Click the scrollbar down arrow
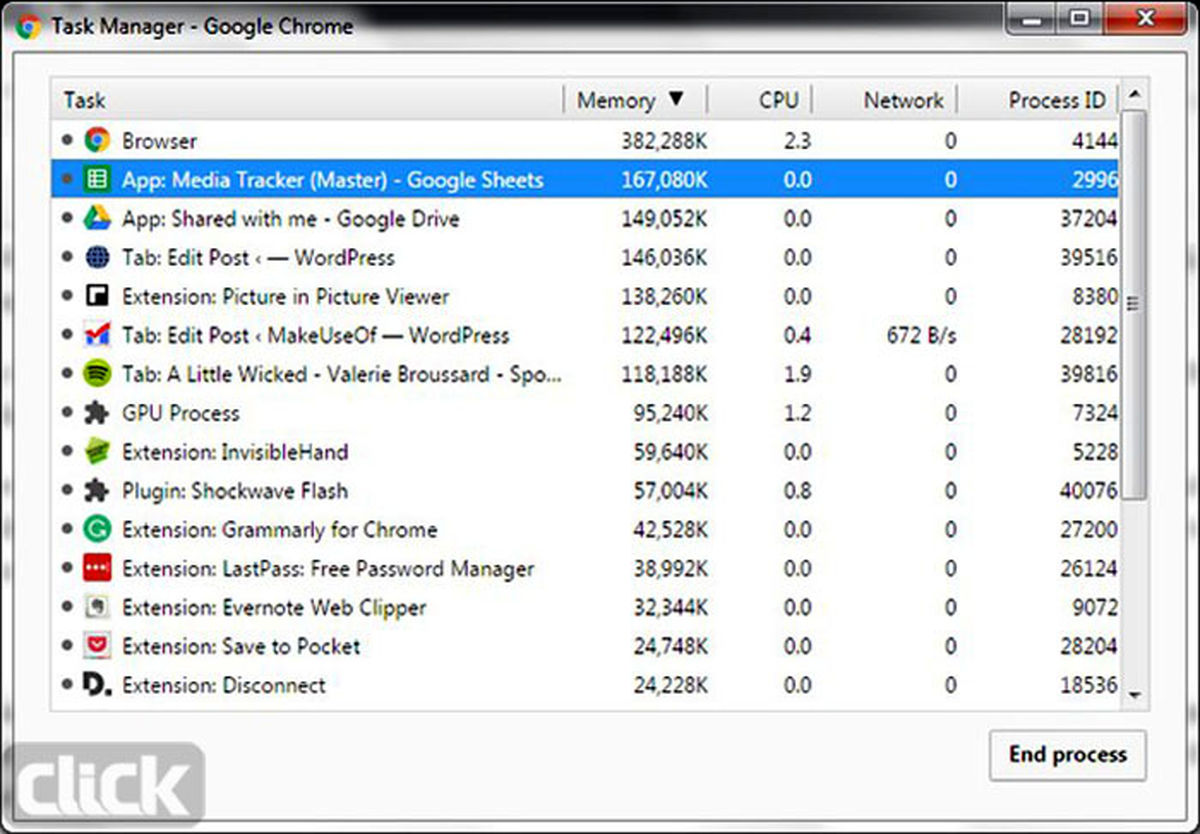 coord(1134,694)
